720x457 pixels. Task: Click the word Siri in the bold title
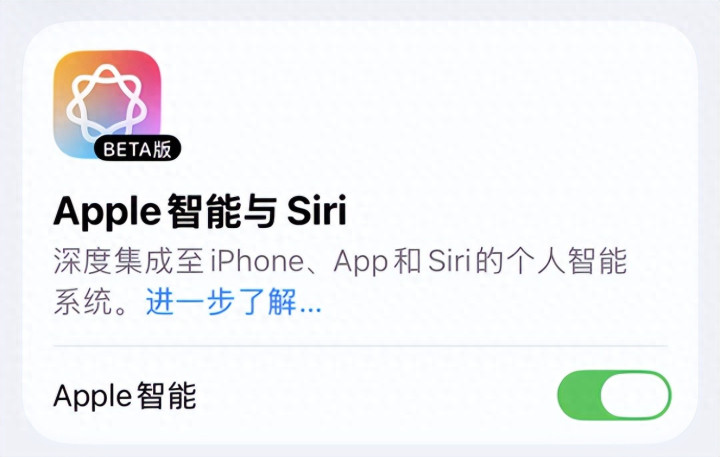316,211
